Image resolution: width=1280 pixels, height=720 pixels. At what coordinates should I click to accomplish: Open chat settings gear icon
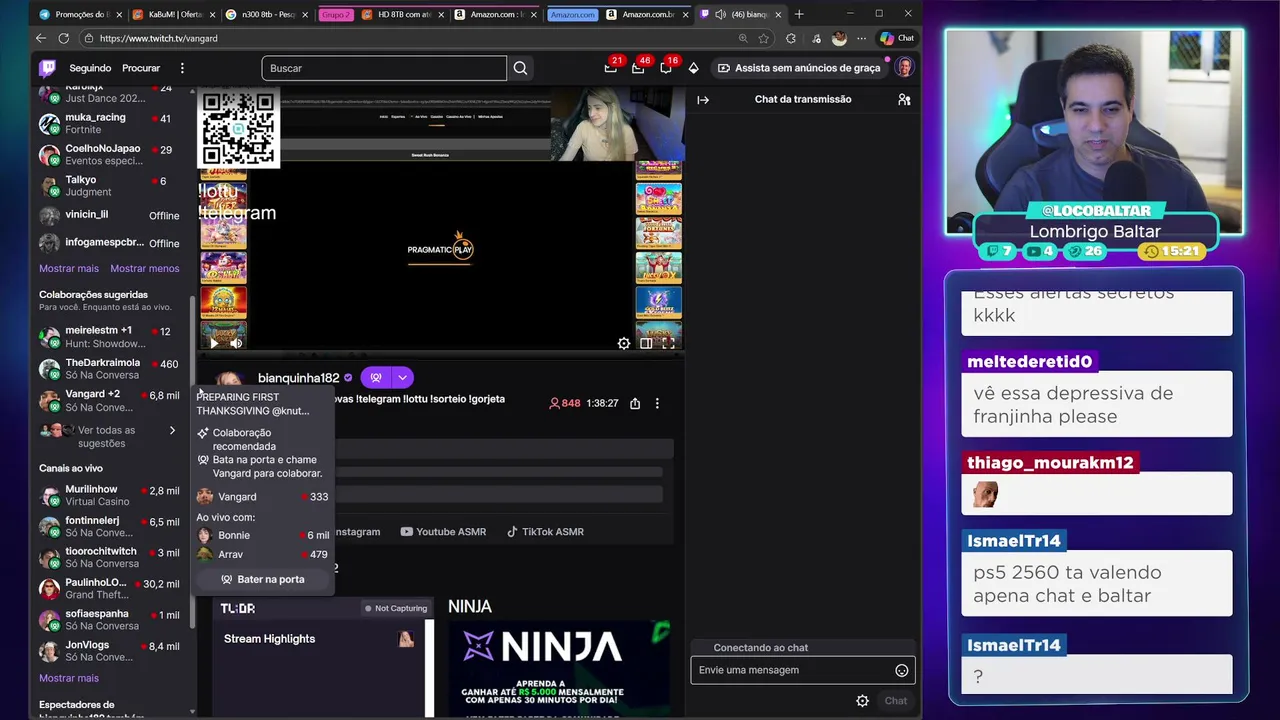tap(862, 701)
